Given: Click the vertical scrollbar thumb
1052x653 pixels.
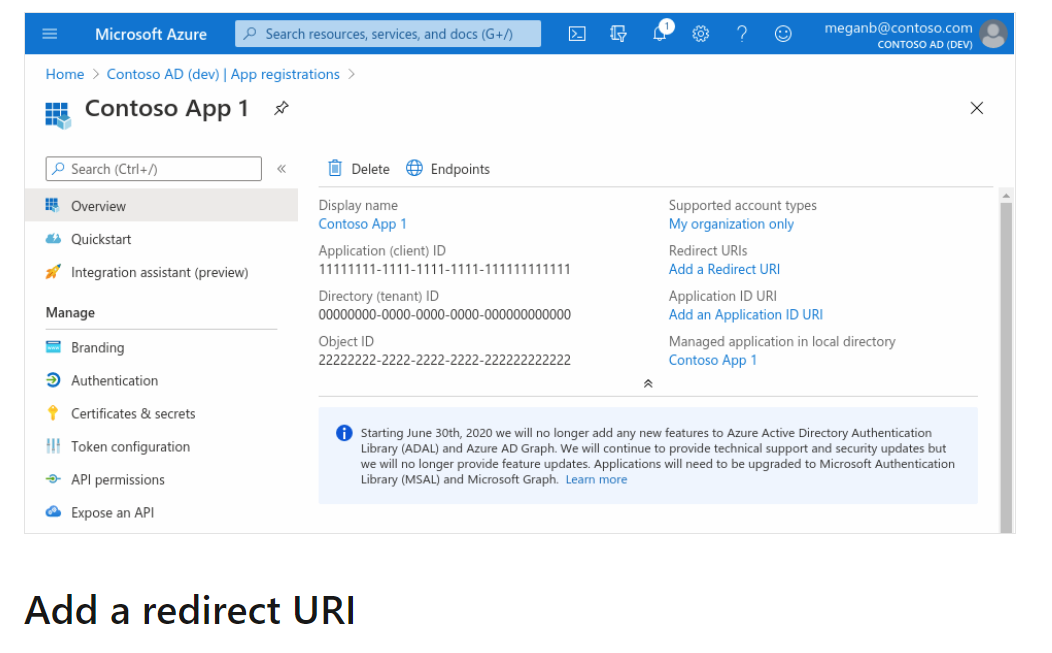Looking at the screenshot, I should (1006, 368).
